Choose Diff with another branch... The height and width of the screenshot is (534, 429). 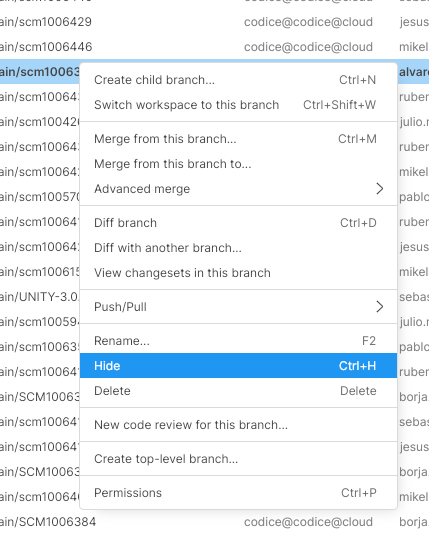(238, 248)
